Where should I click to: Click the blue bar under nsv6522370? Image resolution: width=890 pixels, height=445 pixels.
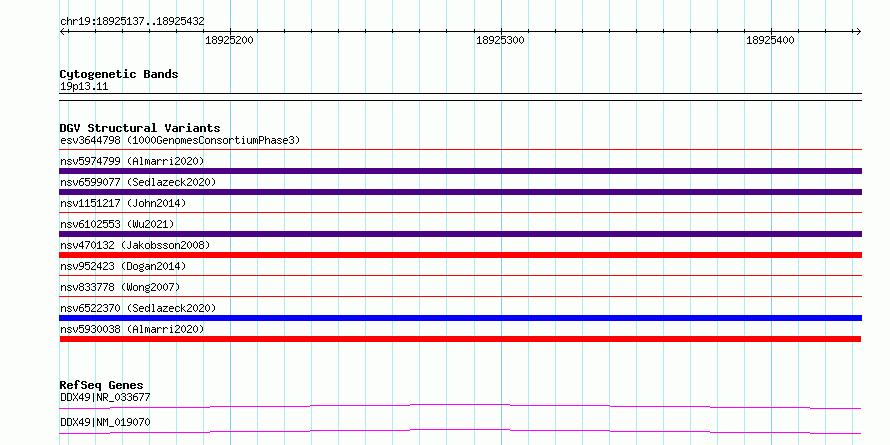coord(460,318)
